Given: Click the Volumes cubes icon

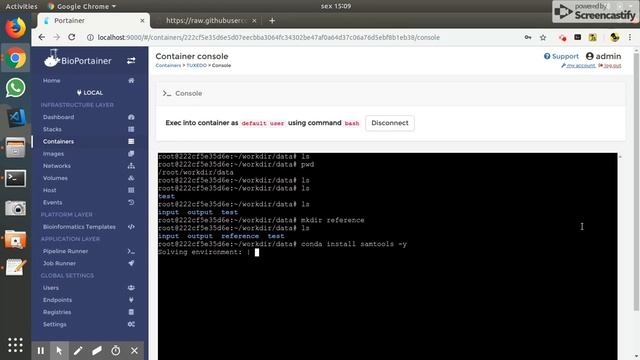Looking at the screenshot, I should click(x=131, y=178).
